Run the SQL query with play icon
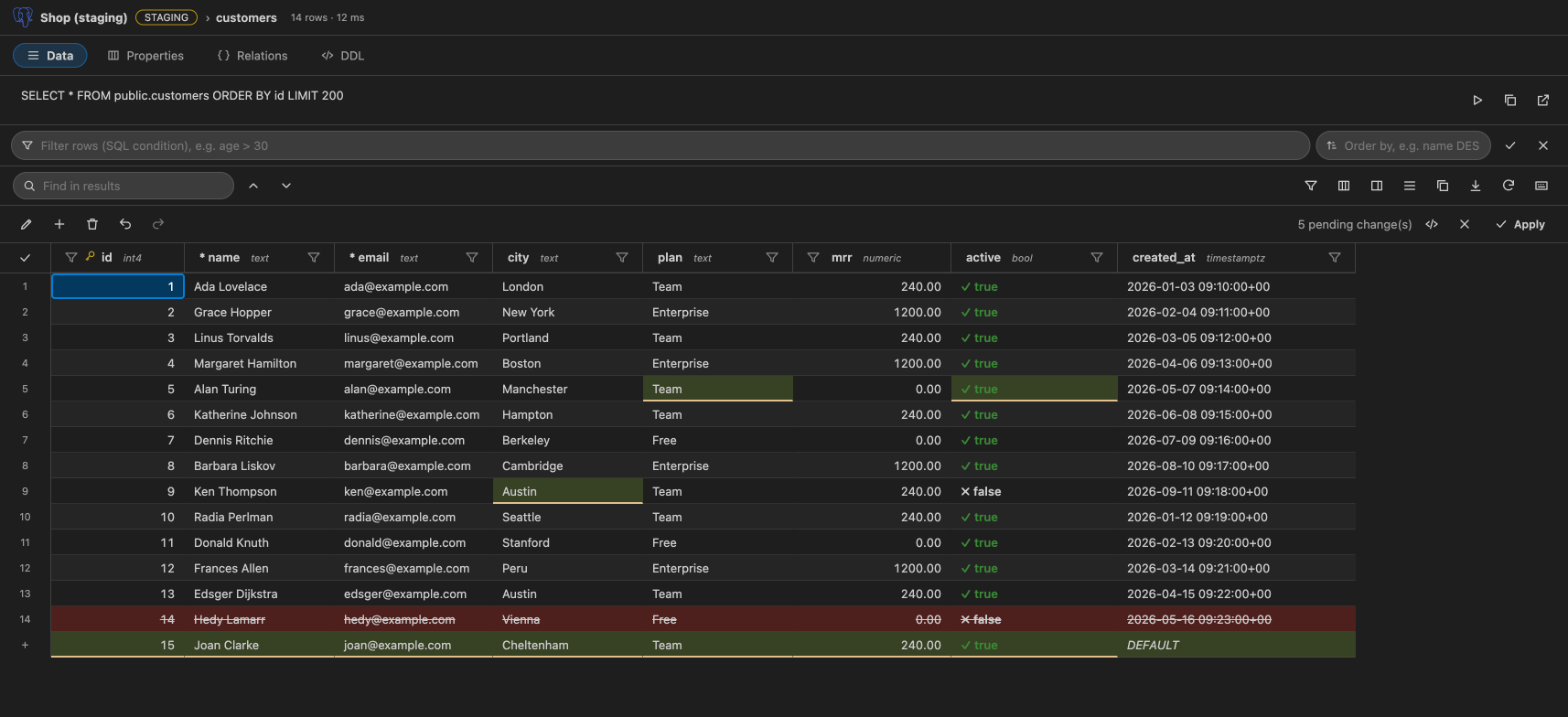Viewport: 1568px width, 717px height. [x=1477, y=100]
